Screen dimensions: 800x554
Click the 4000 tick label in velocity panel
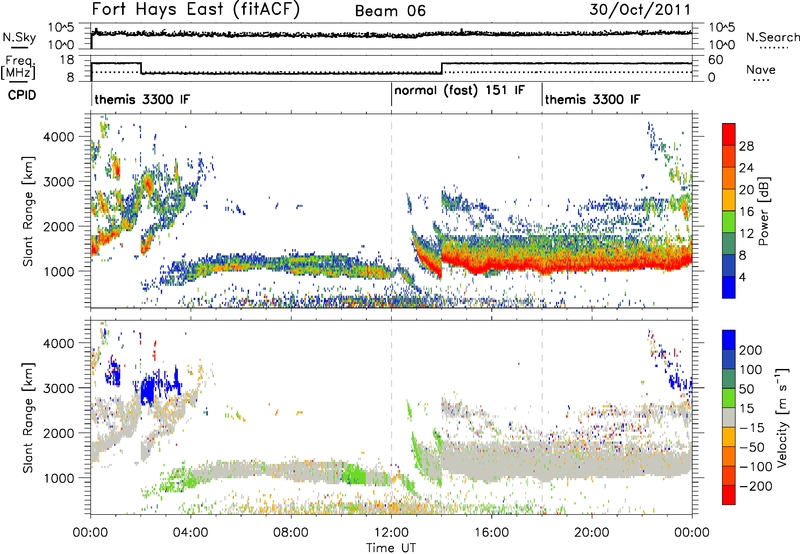pyautogui.click(x=59, y=343)
